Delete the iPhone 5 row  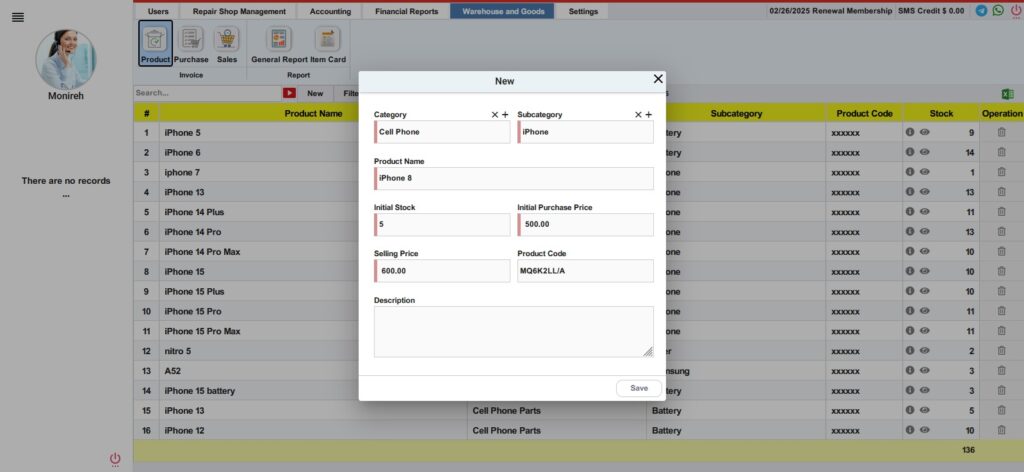pos(1001,133)
